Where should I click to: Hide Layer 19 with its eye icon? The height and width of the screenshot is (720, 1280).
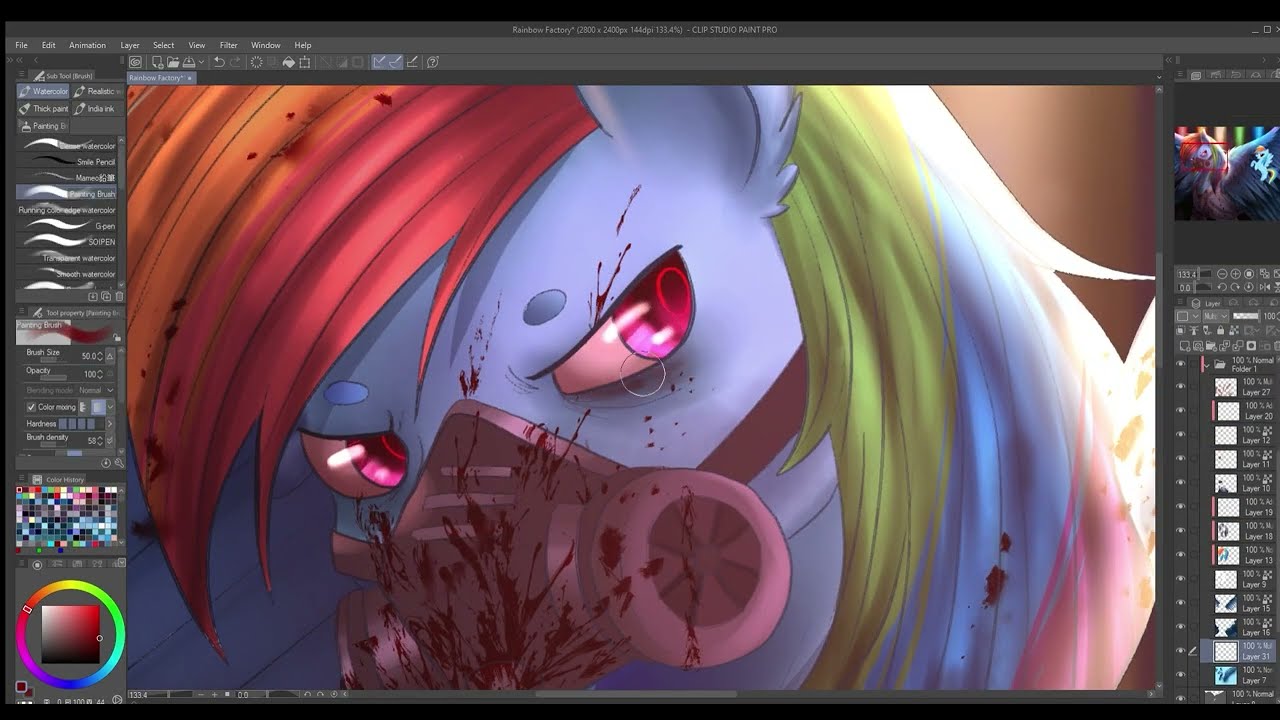1180,508
